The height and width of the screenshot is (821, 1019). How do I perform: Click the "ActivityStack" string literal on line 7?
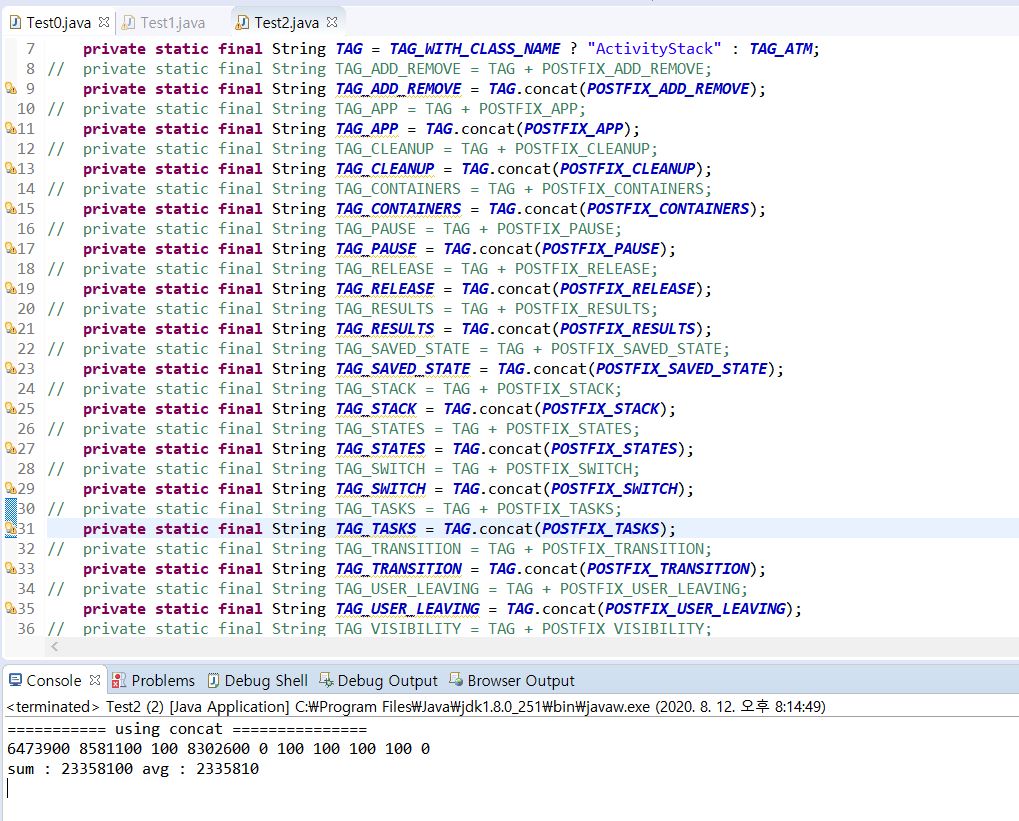[654, 49]
